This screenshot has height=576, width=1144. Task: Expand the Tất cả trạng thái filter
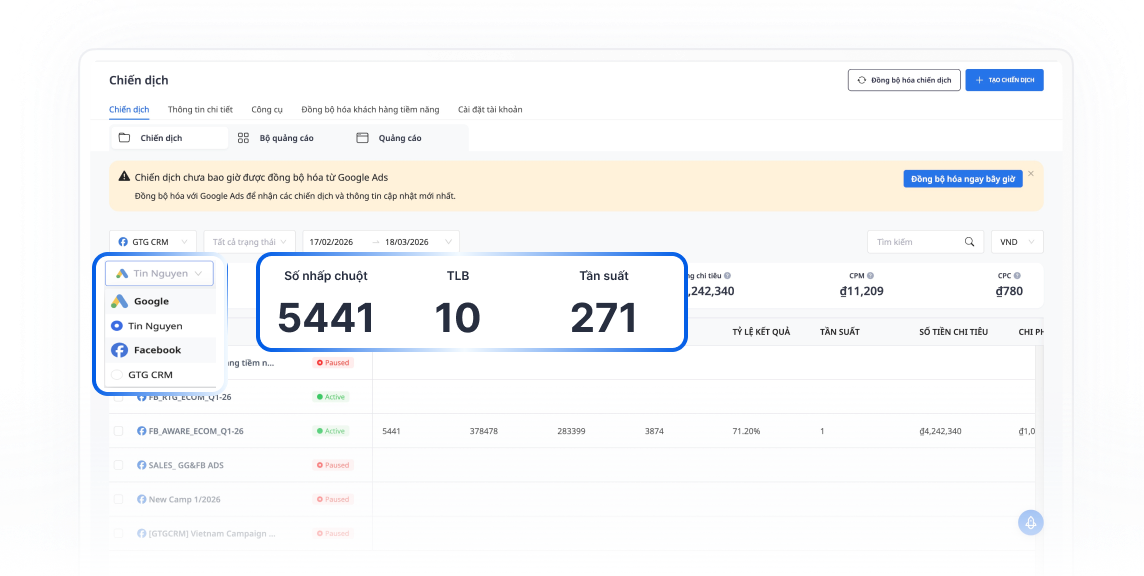(249, 242)
